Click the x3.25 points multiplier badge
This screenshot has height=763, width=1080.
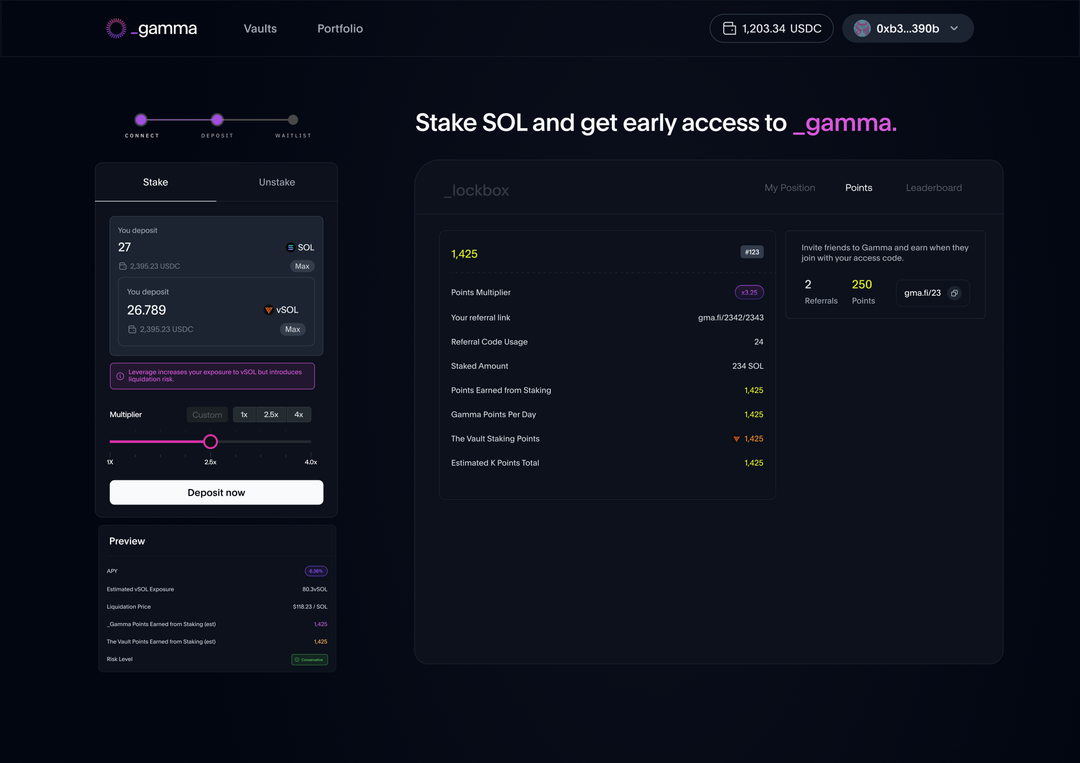pos(749,292)
